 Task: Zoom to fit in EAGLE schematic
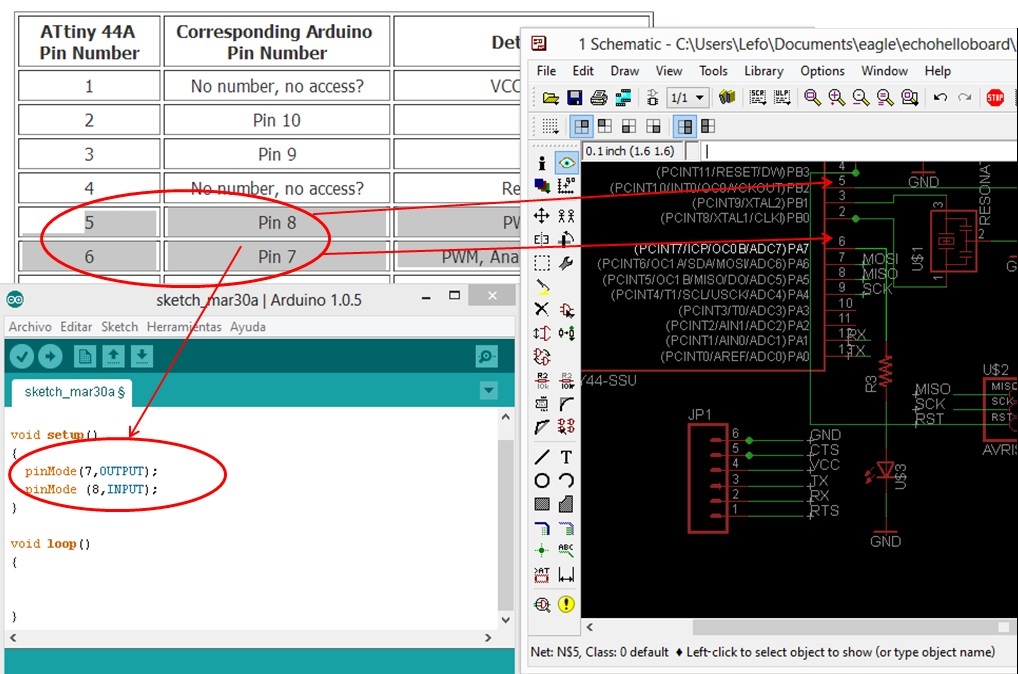point(812,98)
